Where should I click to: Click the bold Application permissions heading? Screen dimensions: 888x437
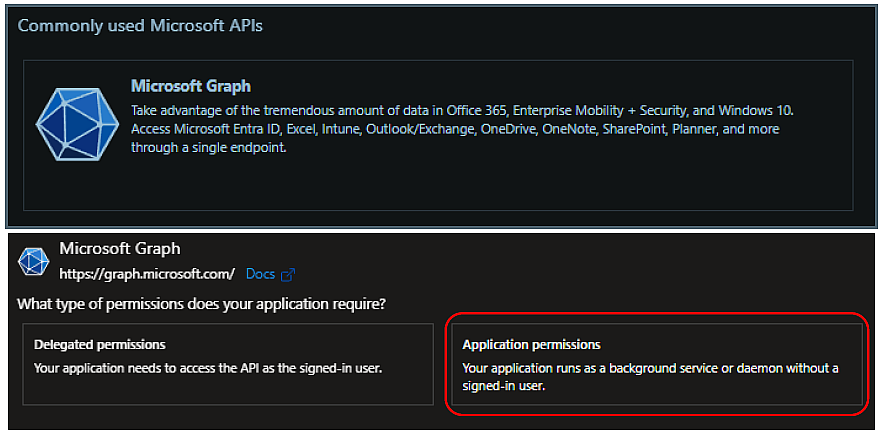click(531, 344)
